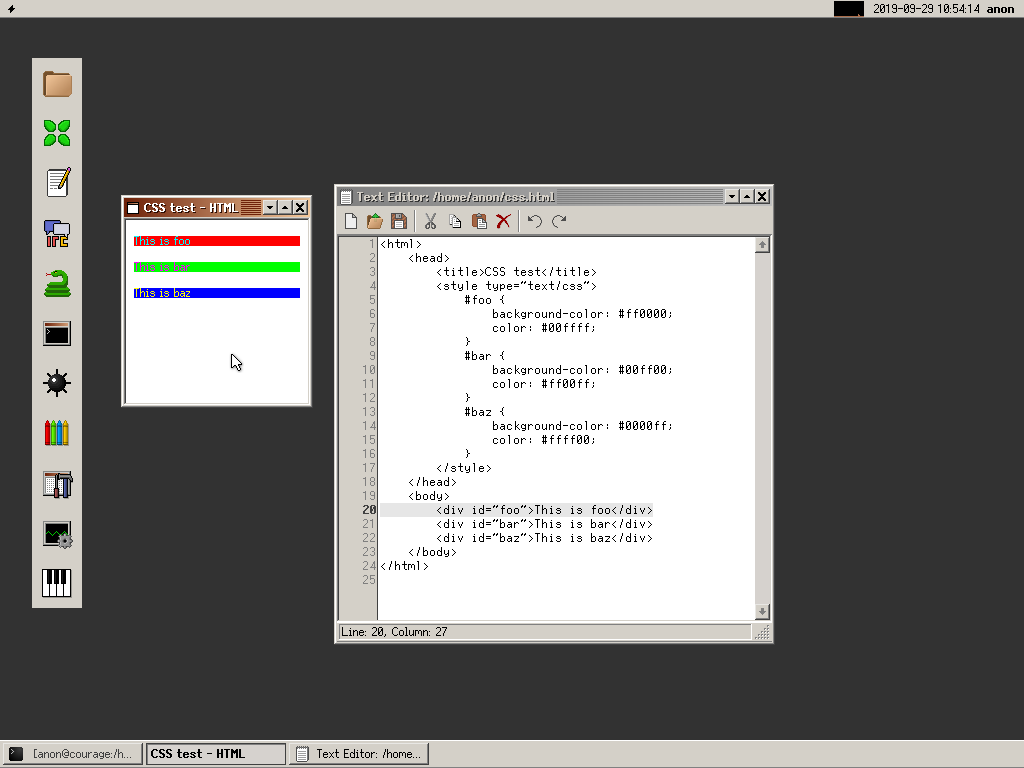
Task: Open the system menu lightning icon
Action: (x=11, y=8)
